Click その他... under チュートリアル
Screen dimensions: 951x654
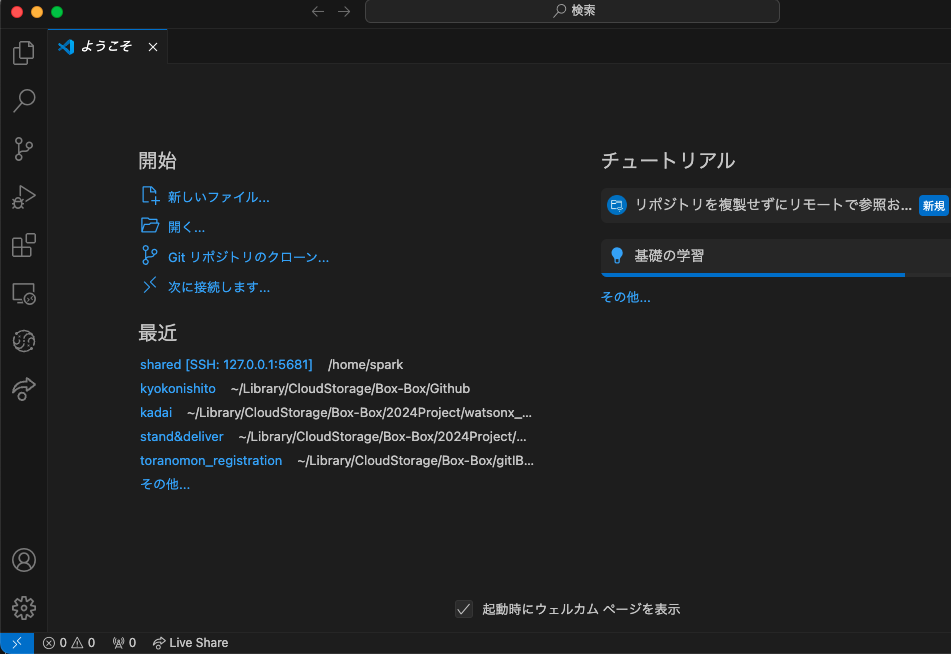pos(625,297)
